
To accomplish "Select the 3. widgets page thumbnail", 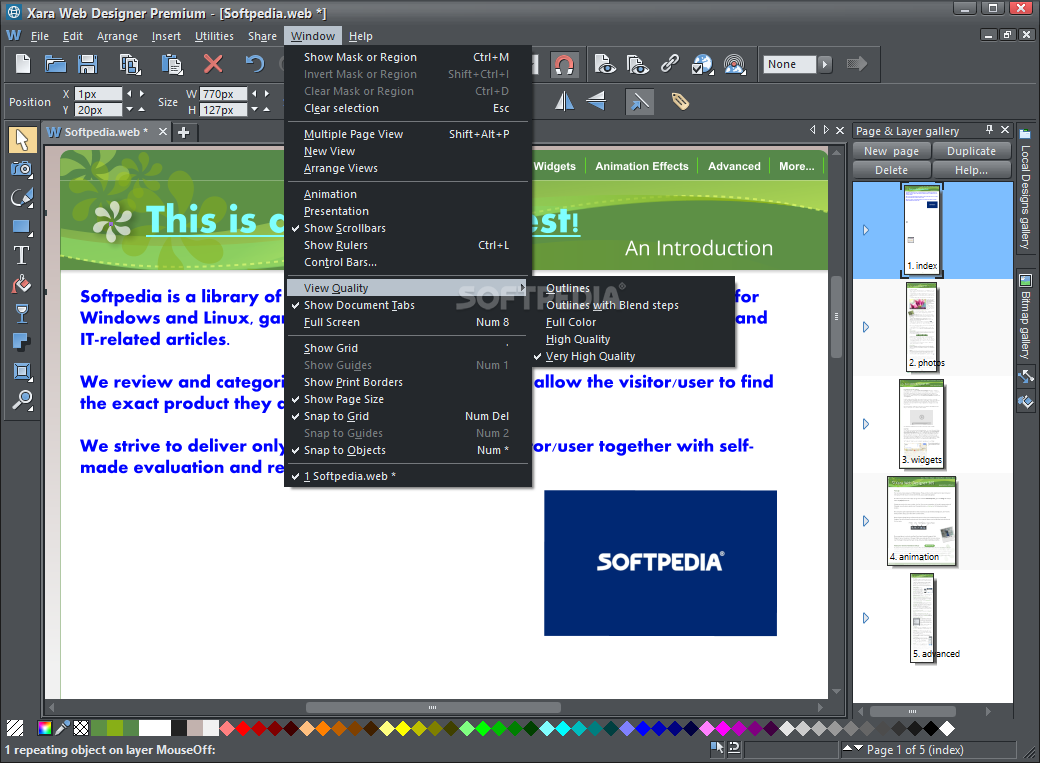I will pos(922,424).
